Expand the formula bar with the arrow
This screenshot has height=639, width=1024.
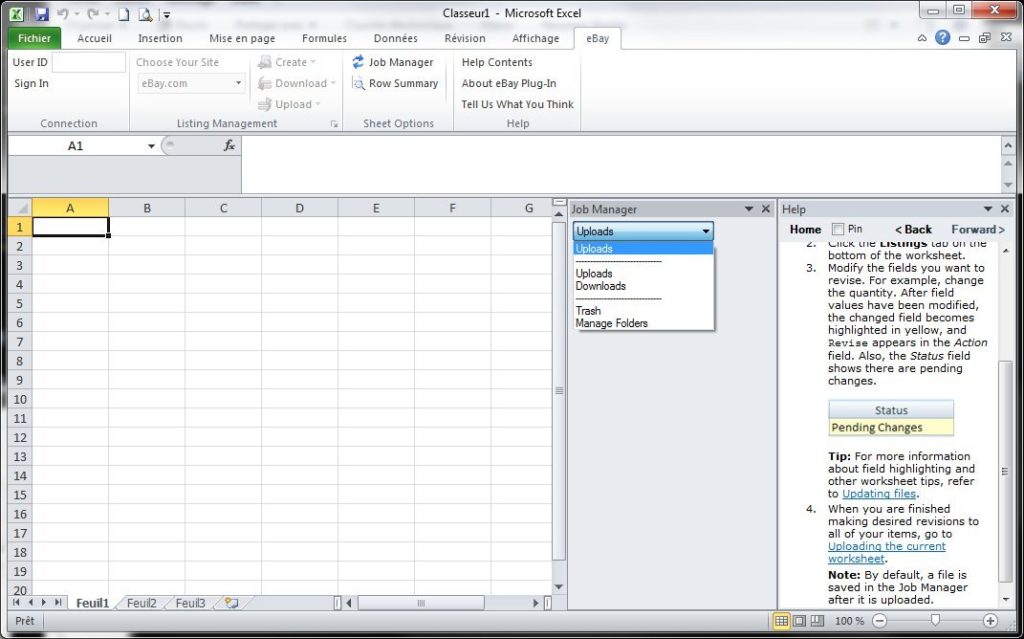[1008, 144]
